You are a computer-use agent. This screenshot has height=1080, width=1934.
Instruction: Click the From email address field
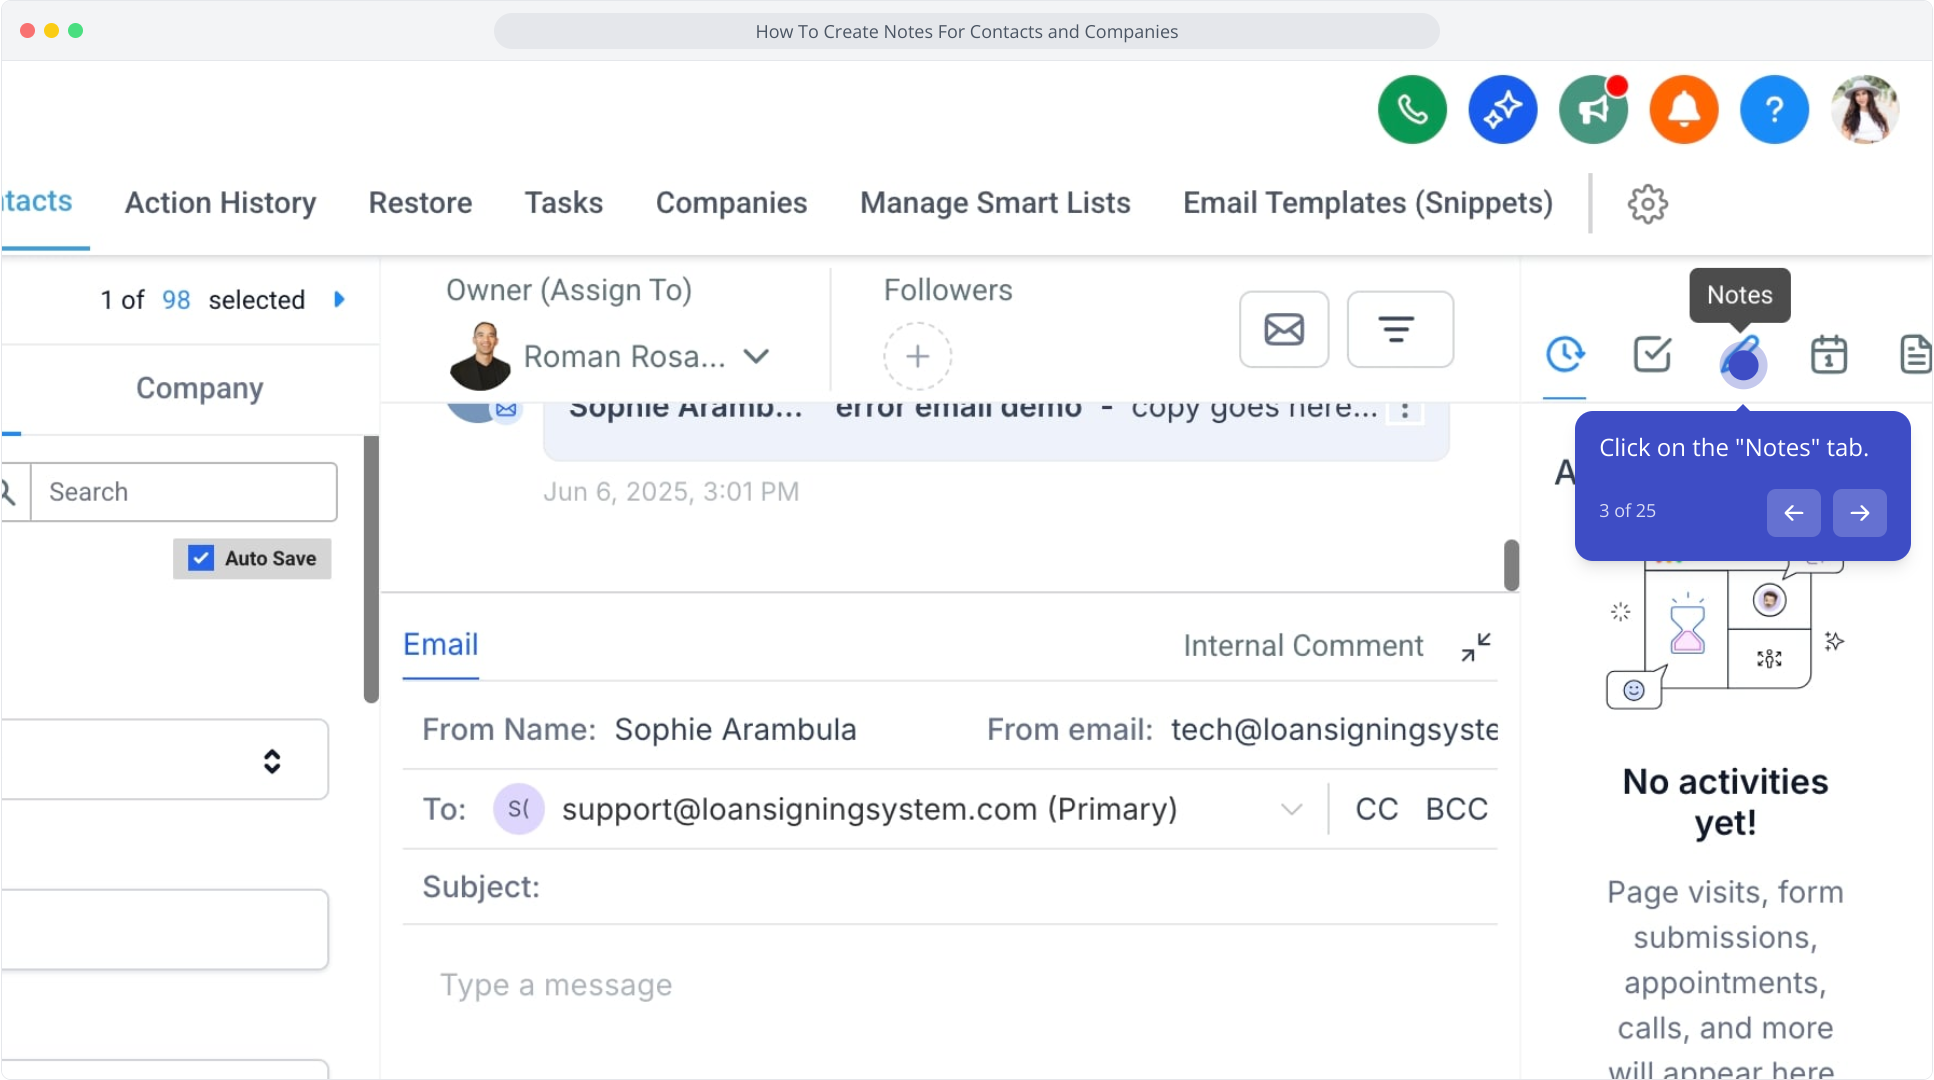click(1334, 730)
